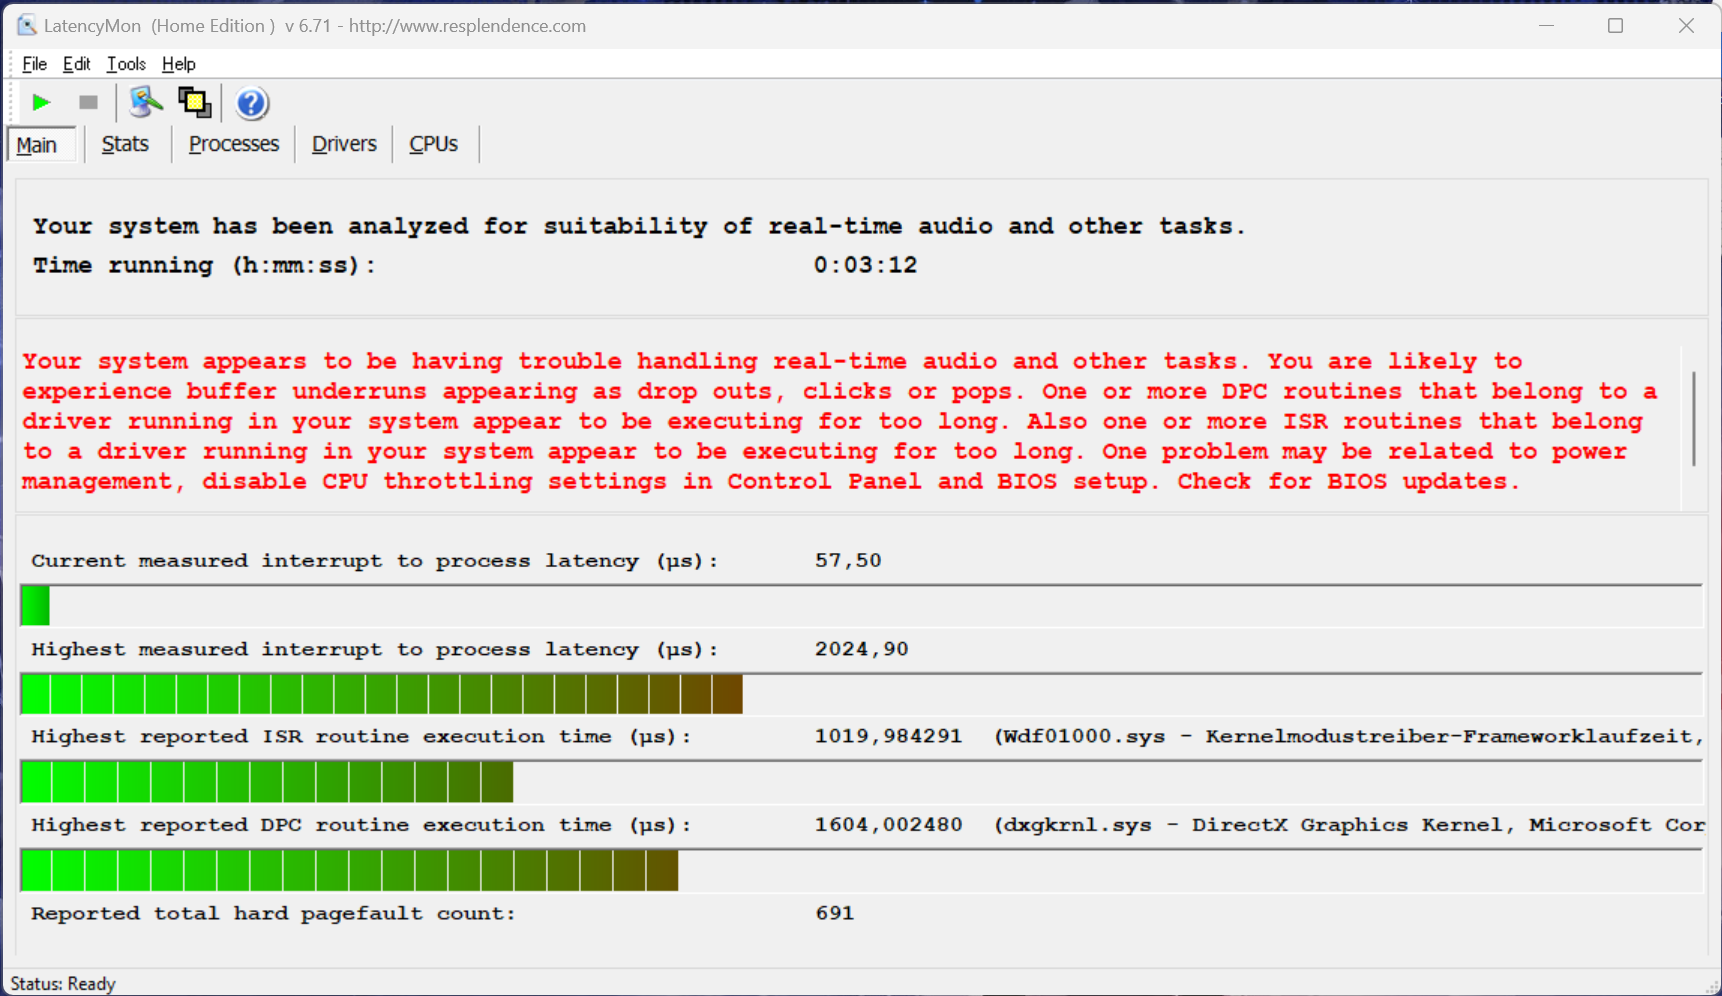The width and height of the screenshot is (1722, 996).
Task: Click the 'Your system has been analyzed' heading
Action: click(639, 226)
